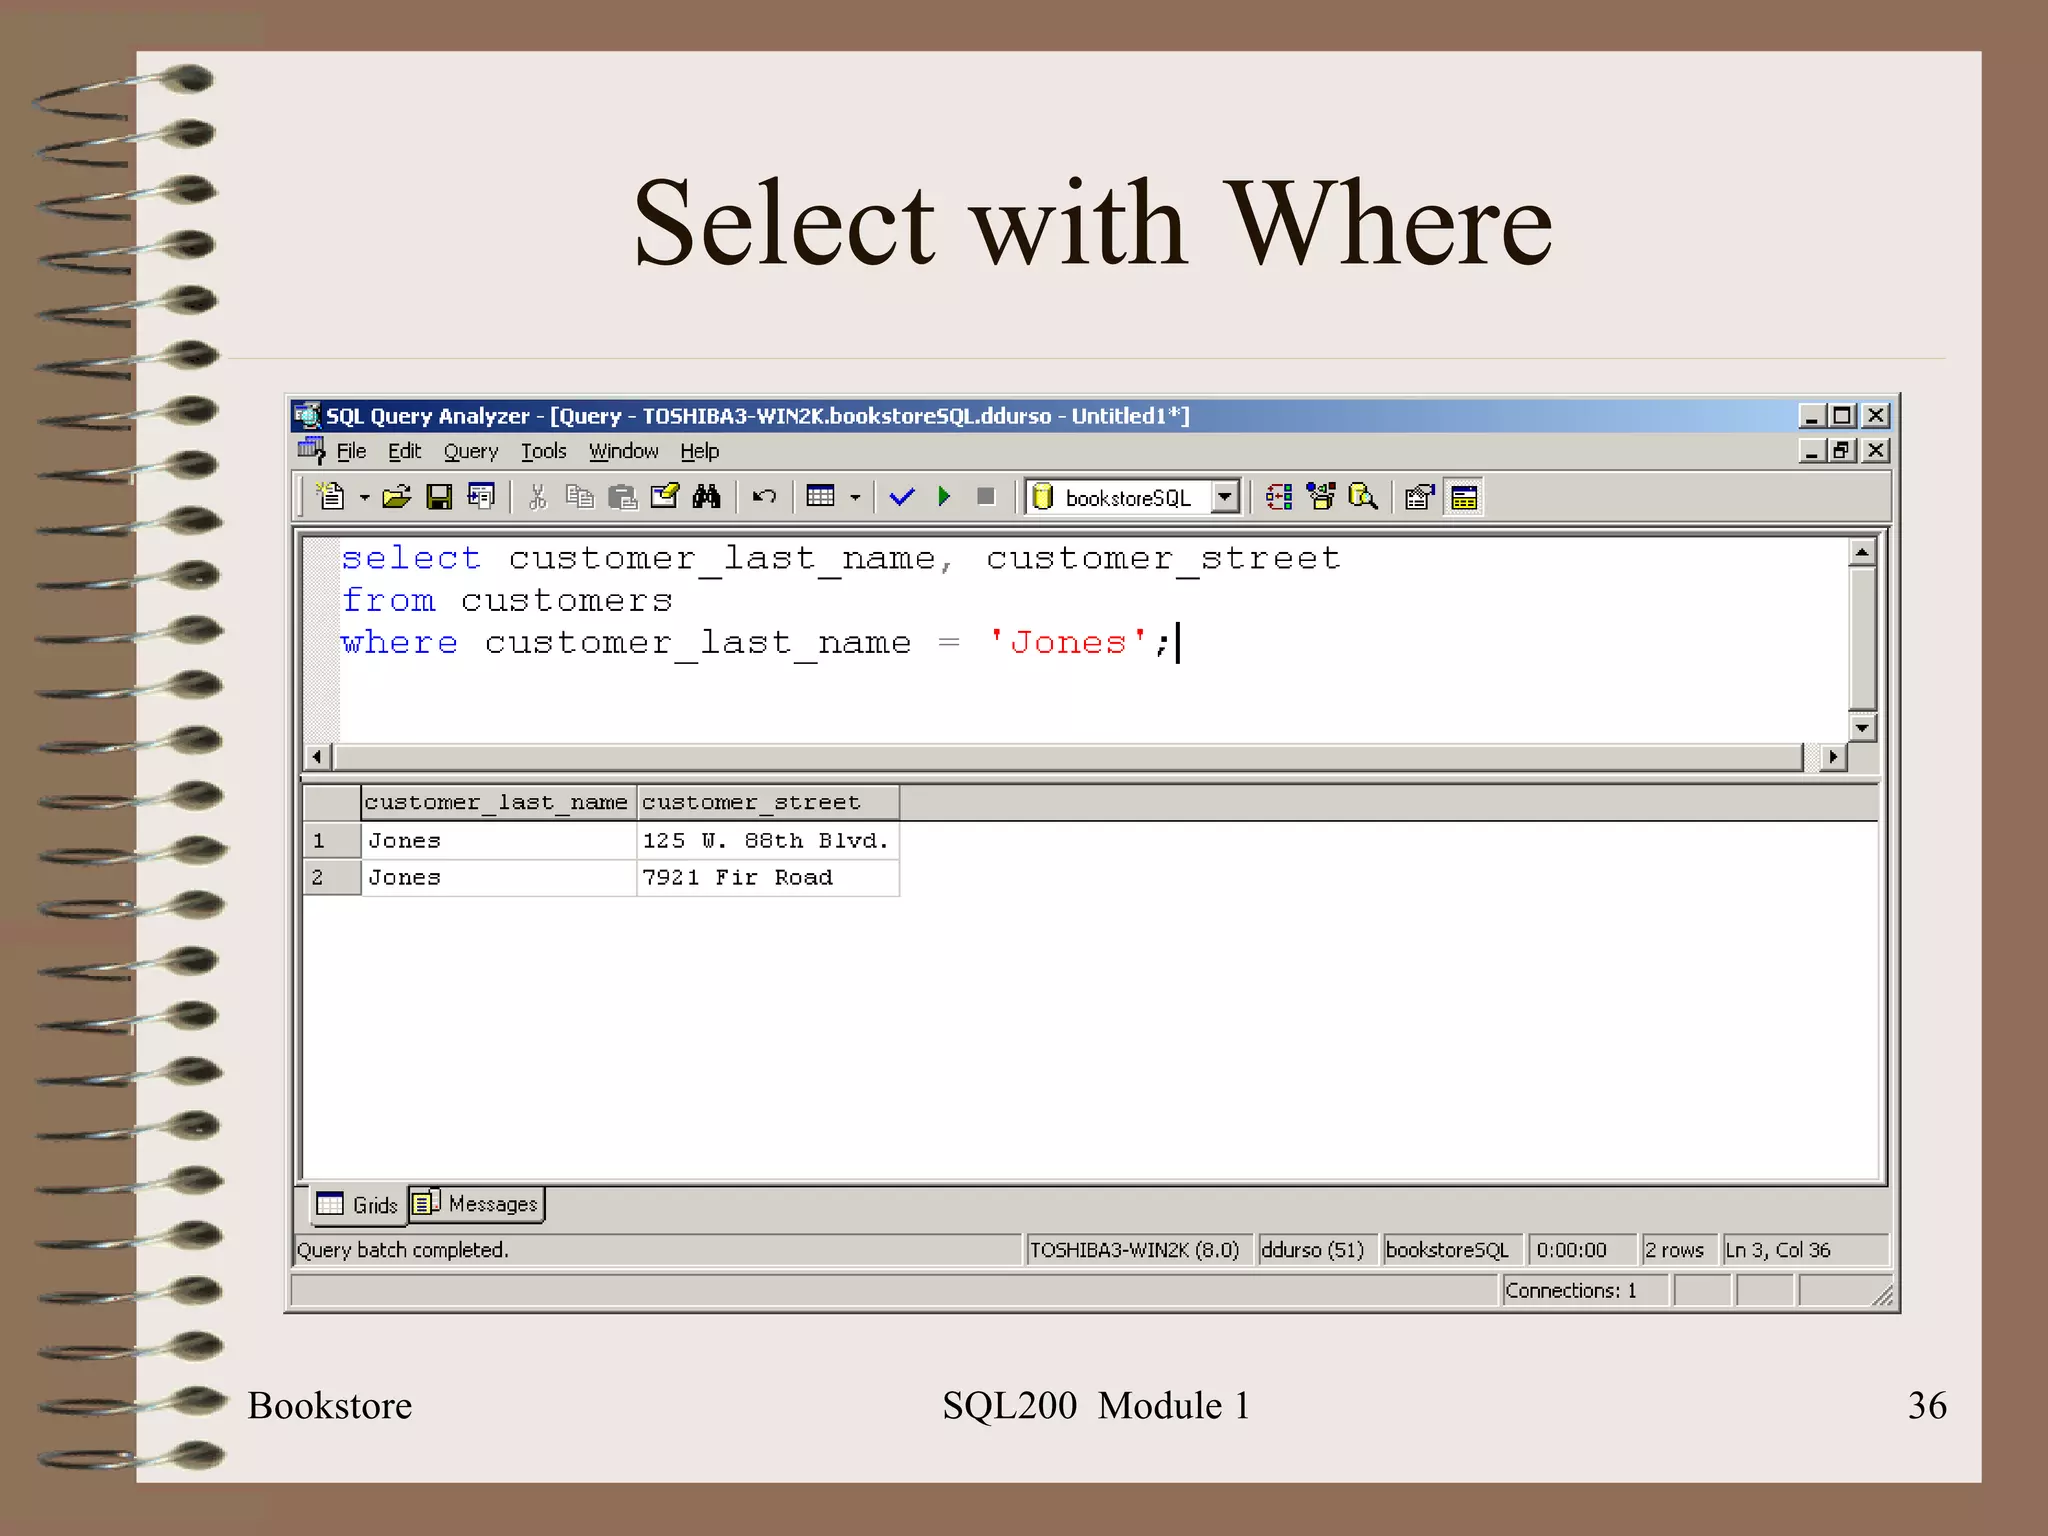
Task: Click the New Query icon
Action: click(x=330, y=497)
